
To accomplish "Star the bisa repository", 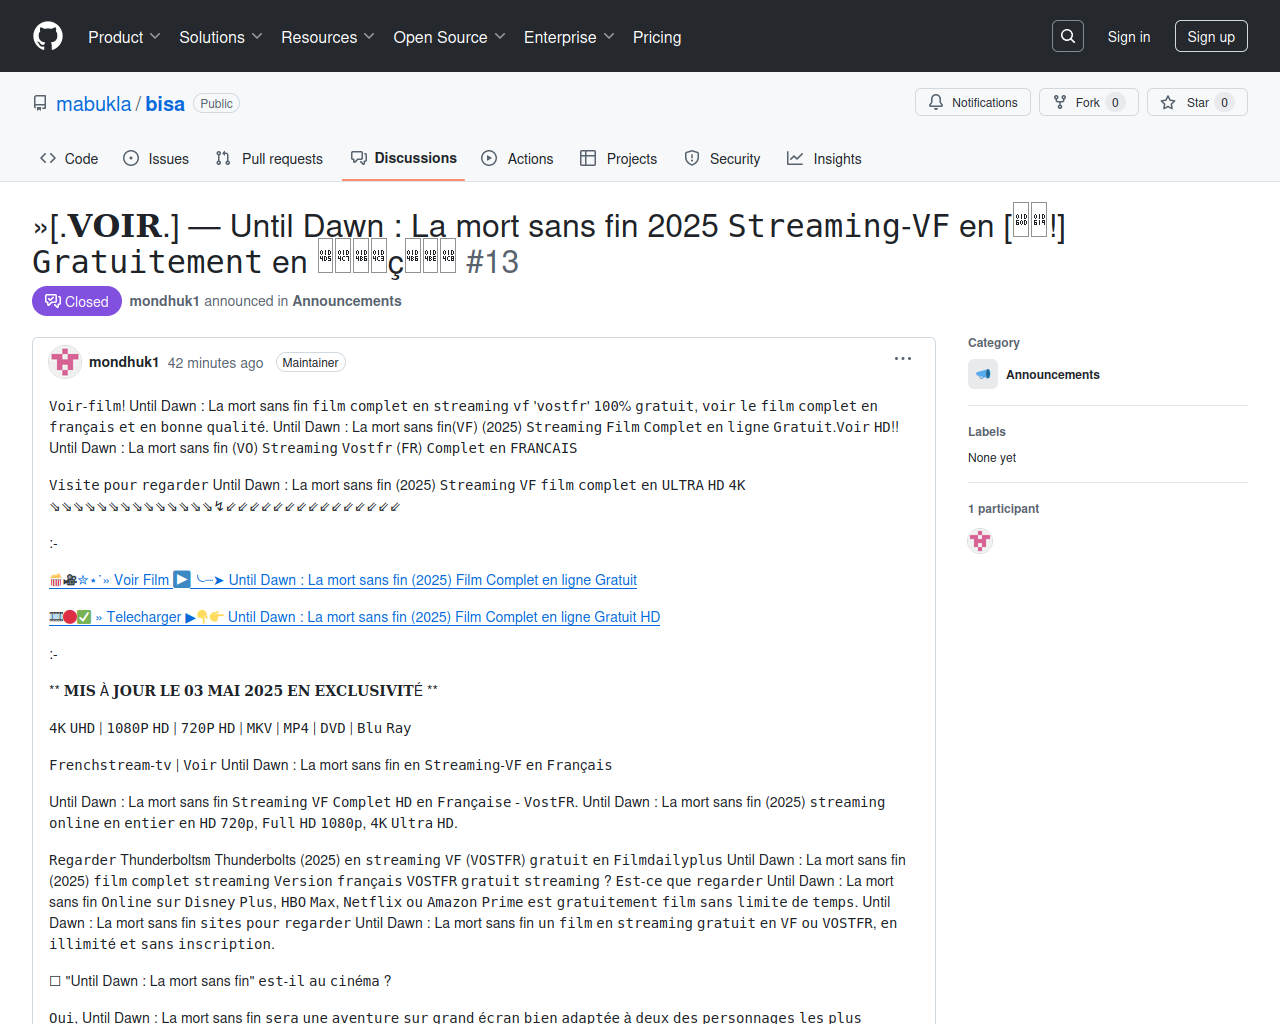I will (1197, 102).
